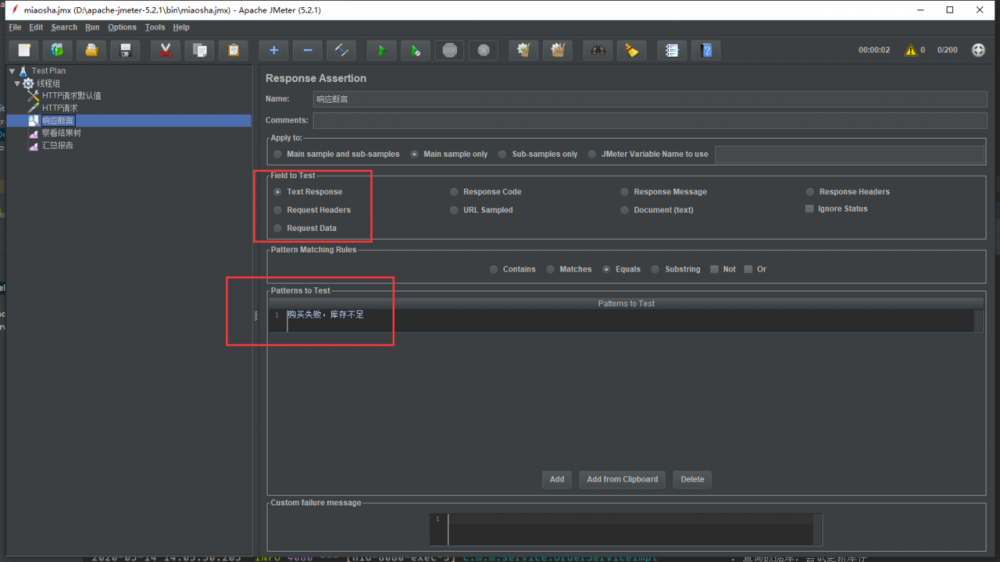
Task: Select Response Headers radio button
Action: point(810,191)
